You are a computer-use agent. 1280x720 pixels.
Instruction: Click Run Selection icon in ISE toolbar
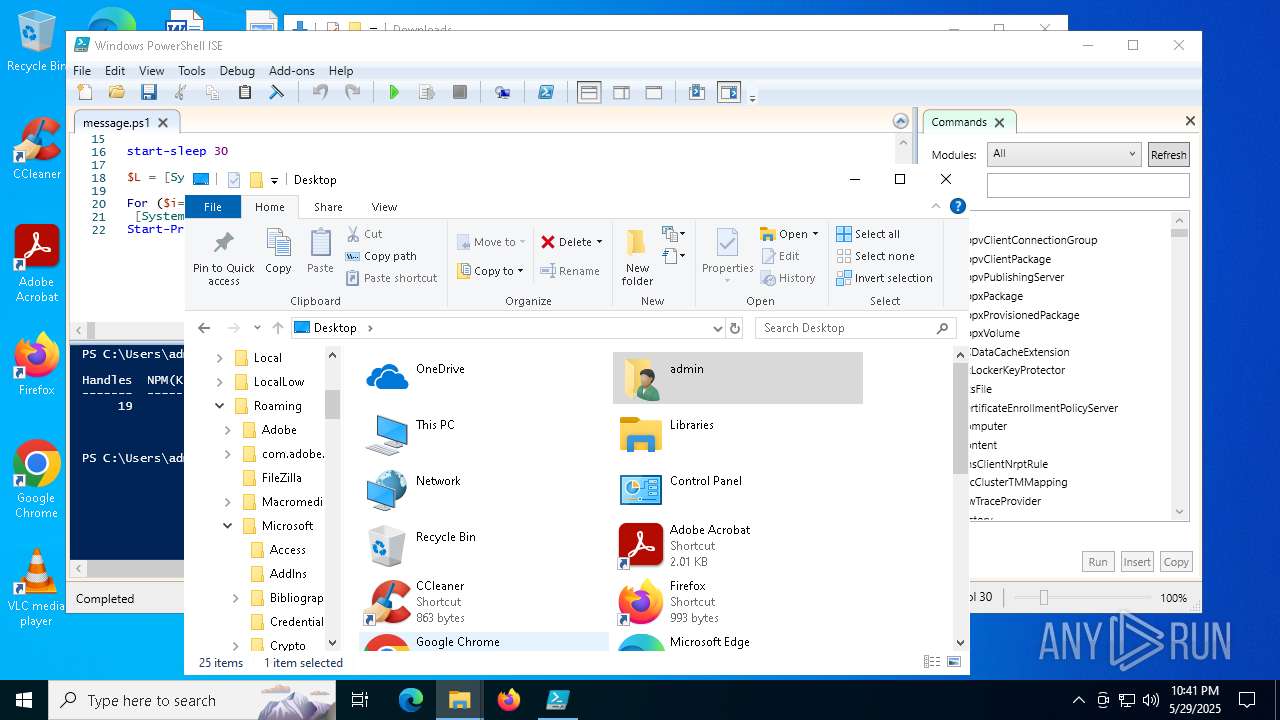pyautogui.click(x=427, y=92)
